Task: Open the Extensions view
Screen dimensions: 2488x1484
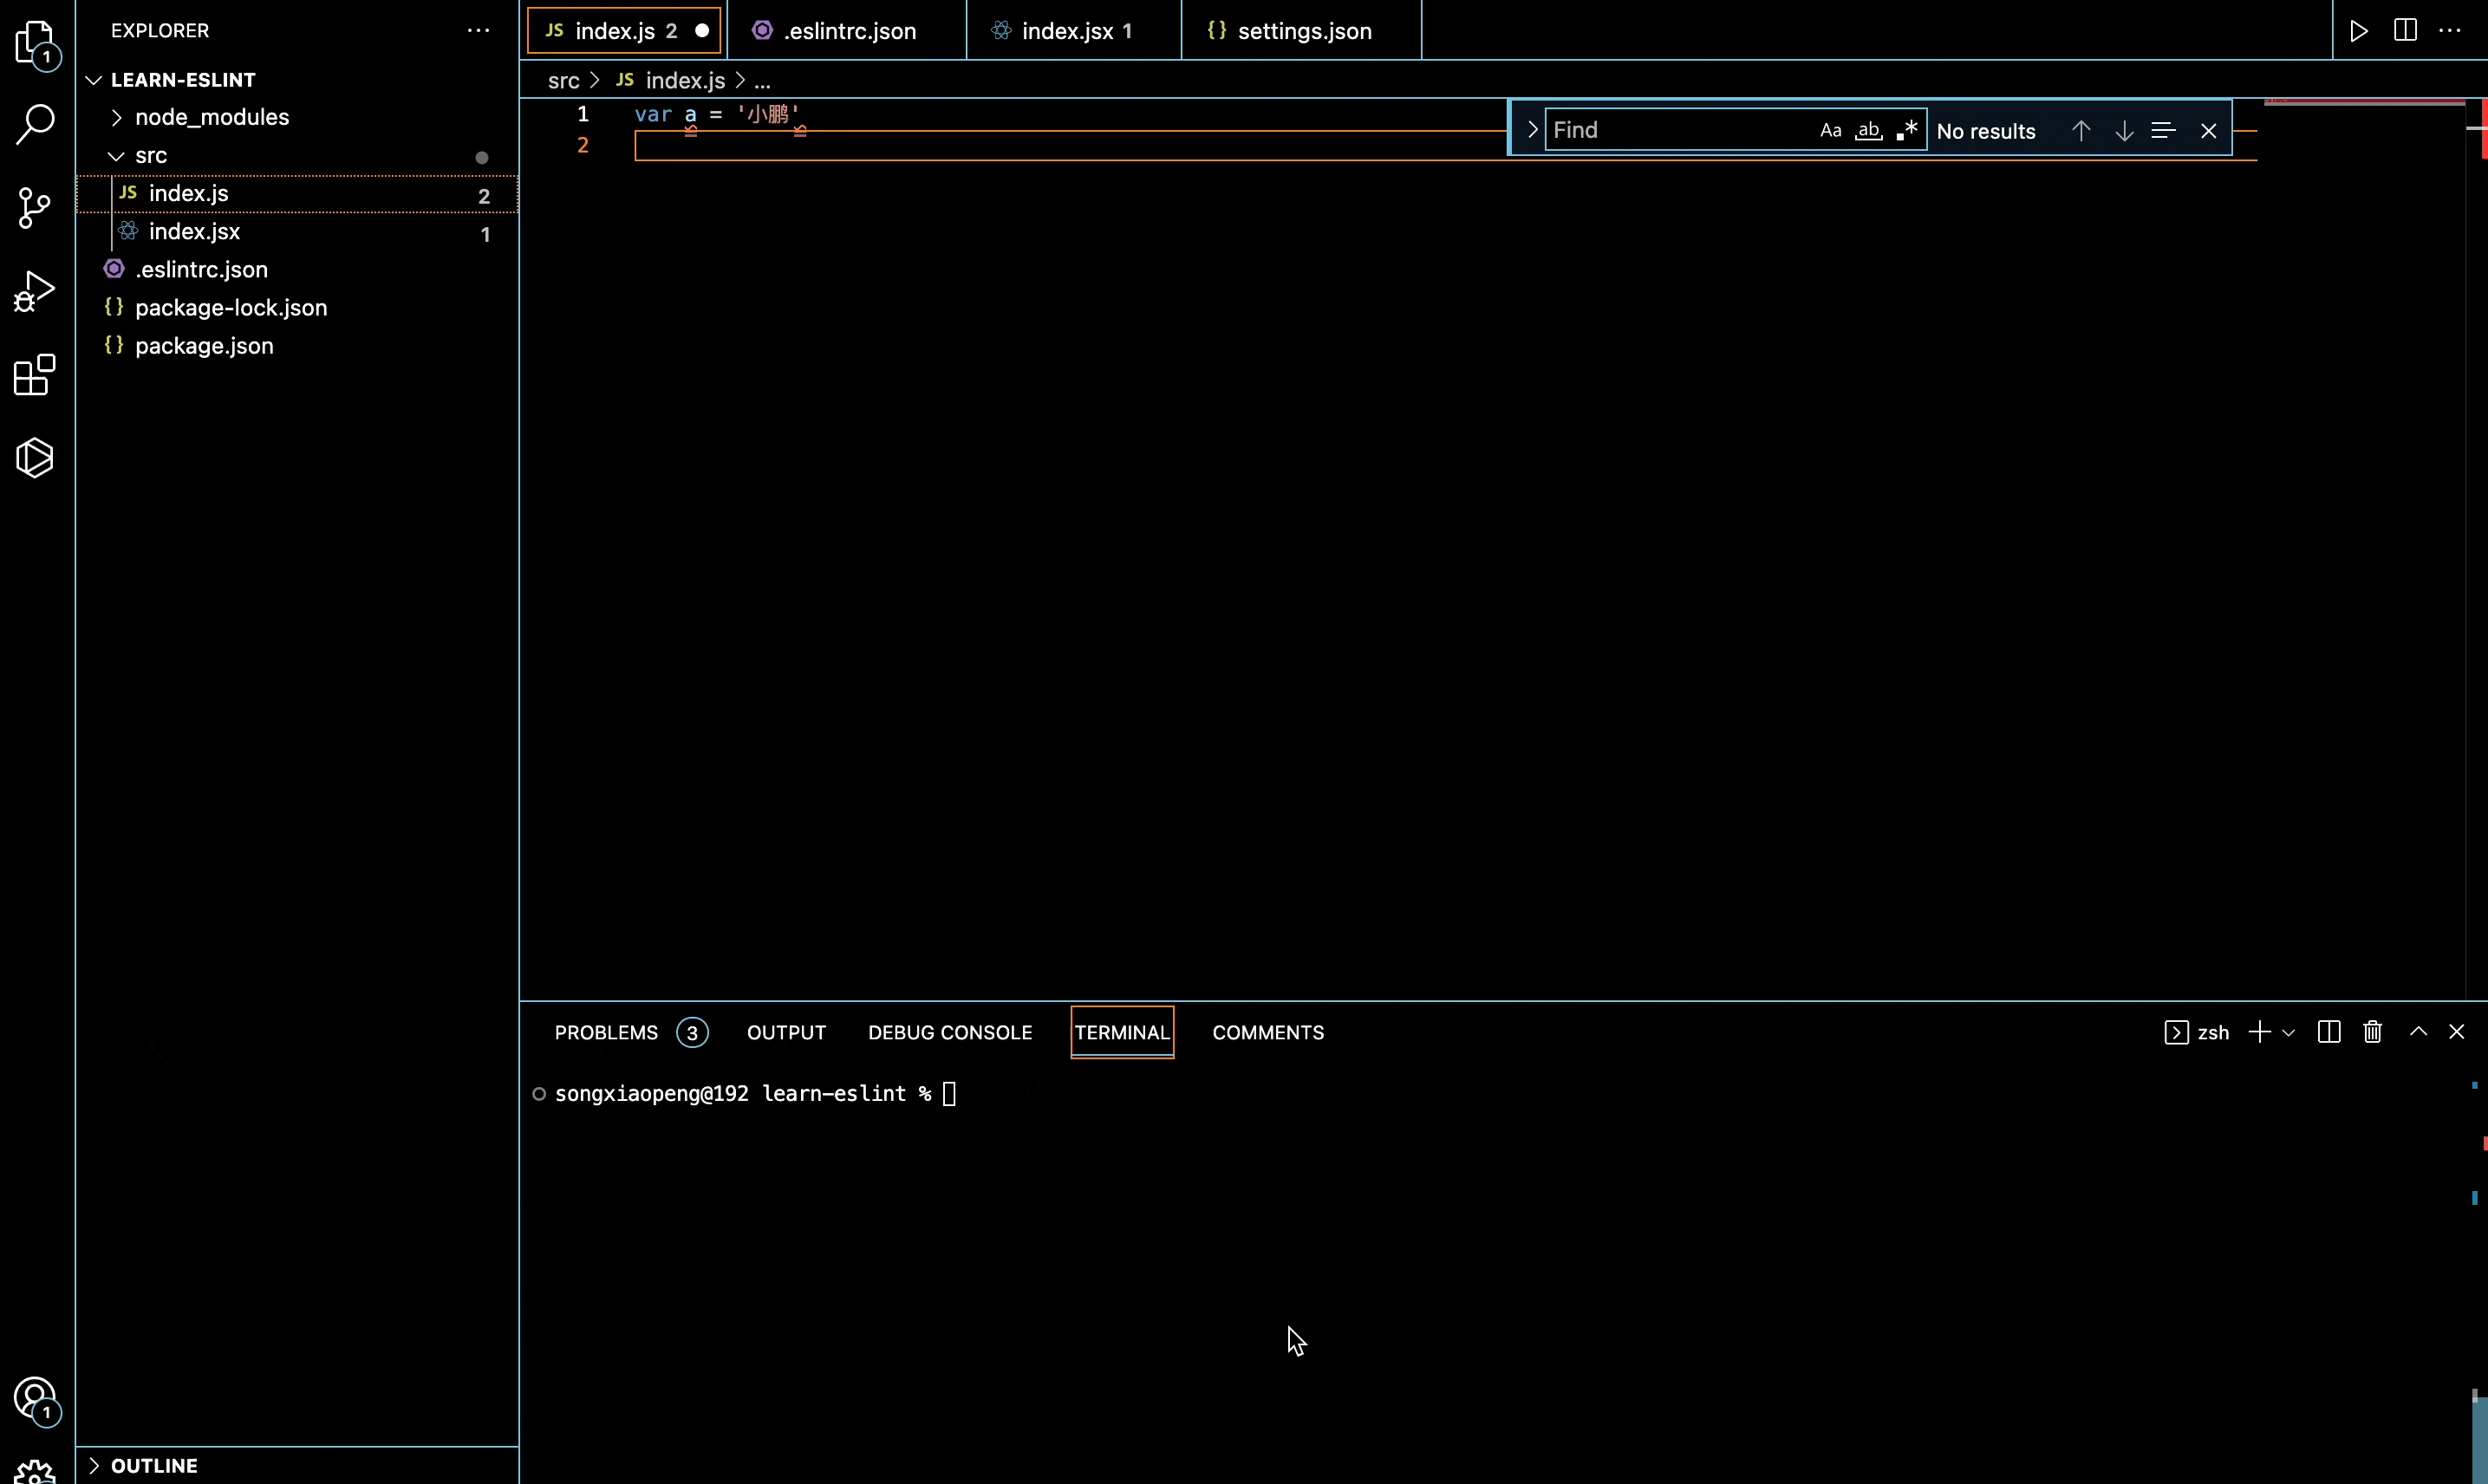Action: (x=35, y=375)
